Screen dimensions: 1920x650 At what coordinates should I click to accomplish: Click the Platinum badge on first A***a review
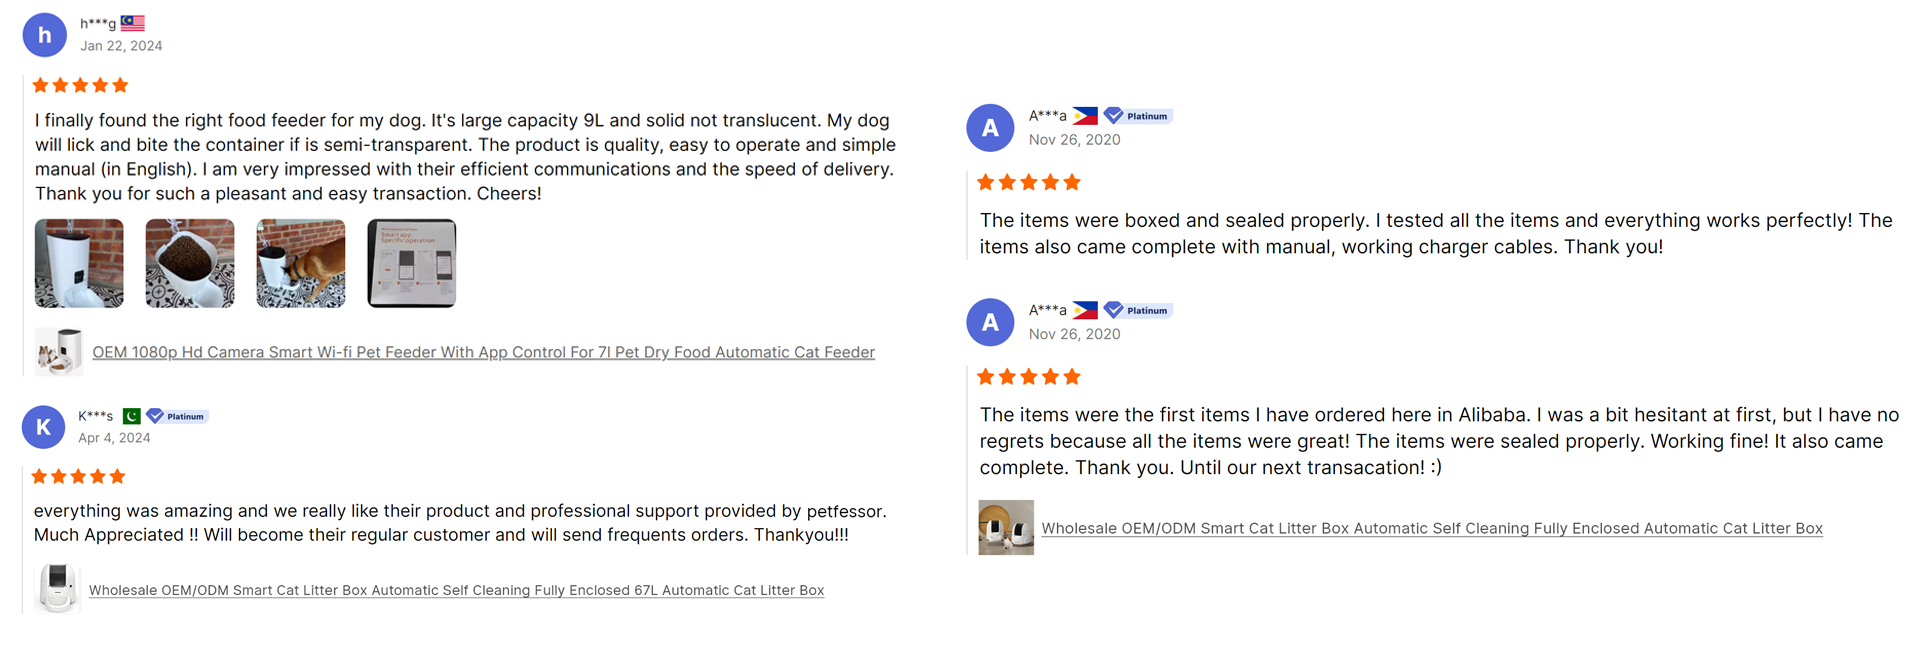point(1138,116)
